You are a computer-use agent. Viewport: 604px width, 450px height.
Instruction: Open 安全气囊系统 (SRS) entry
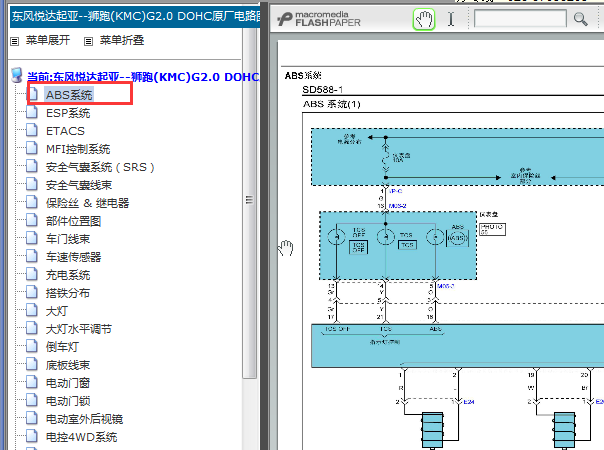coord(100,167)
